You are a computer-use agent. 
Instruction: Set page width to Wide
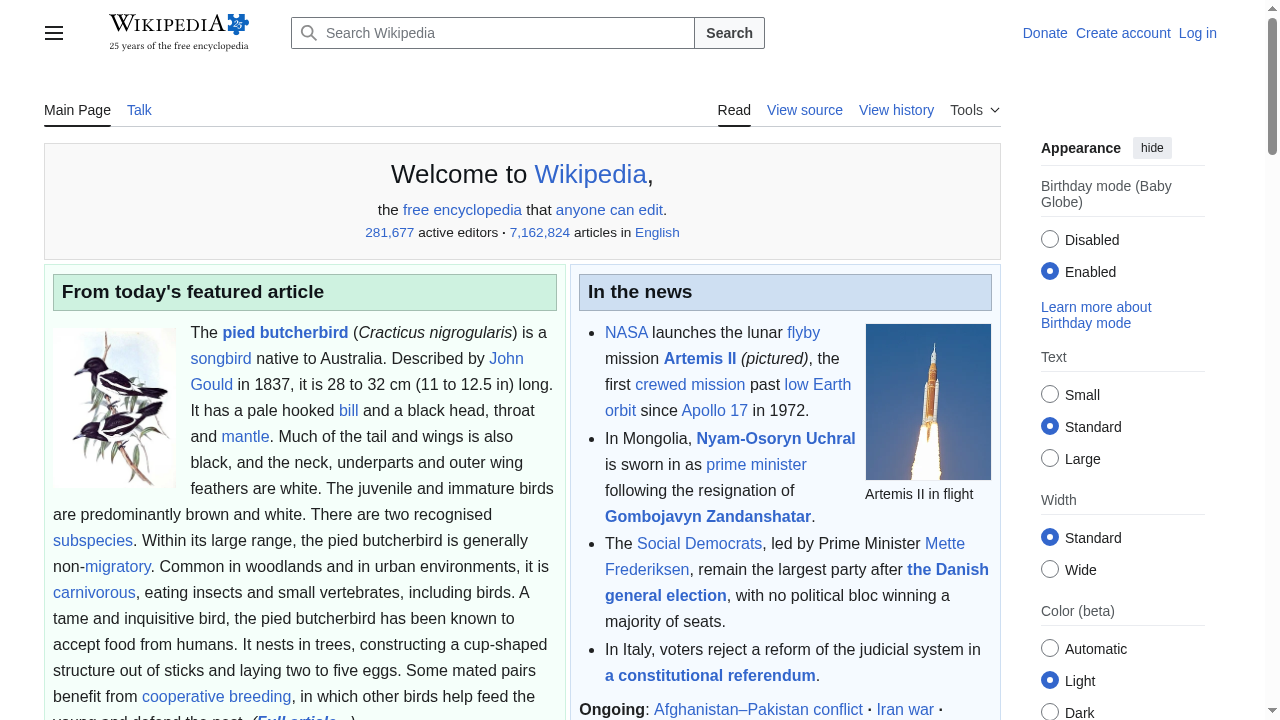click(x=1050, y=568)
